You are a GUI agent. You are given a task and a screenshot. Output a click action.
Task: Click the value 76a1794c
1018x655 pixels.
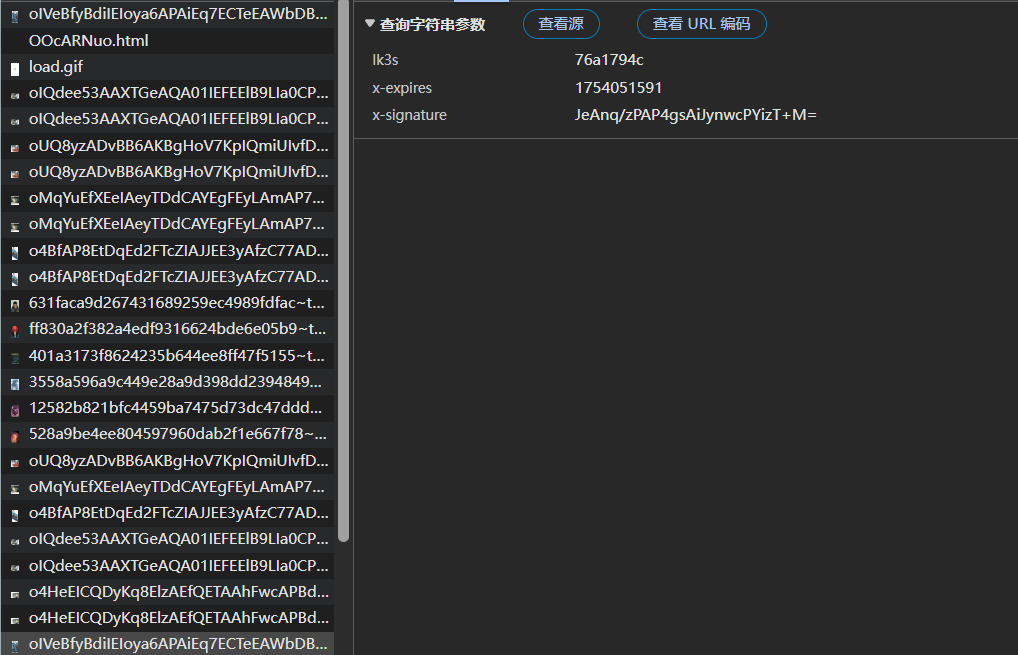pos(609,60)
